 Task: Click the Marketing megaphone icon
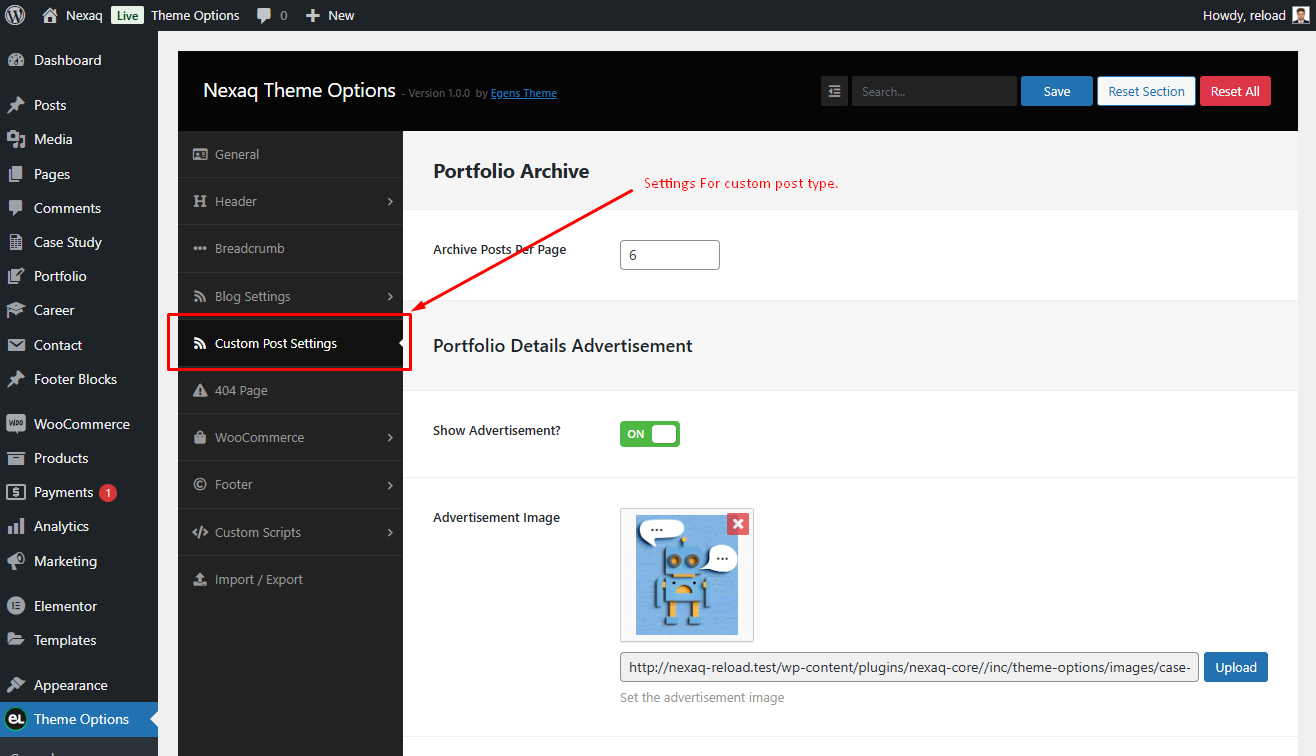click(x=16, y=561)
